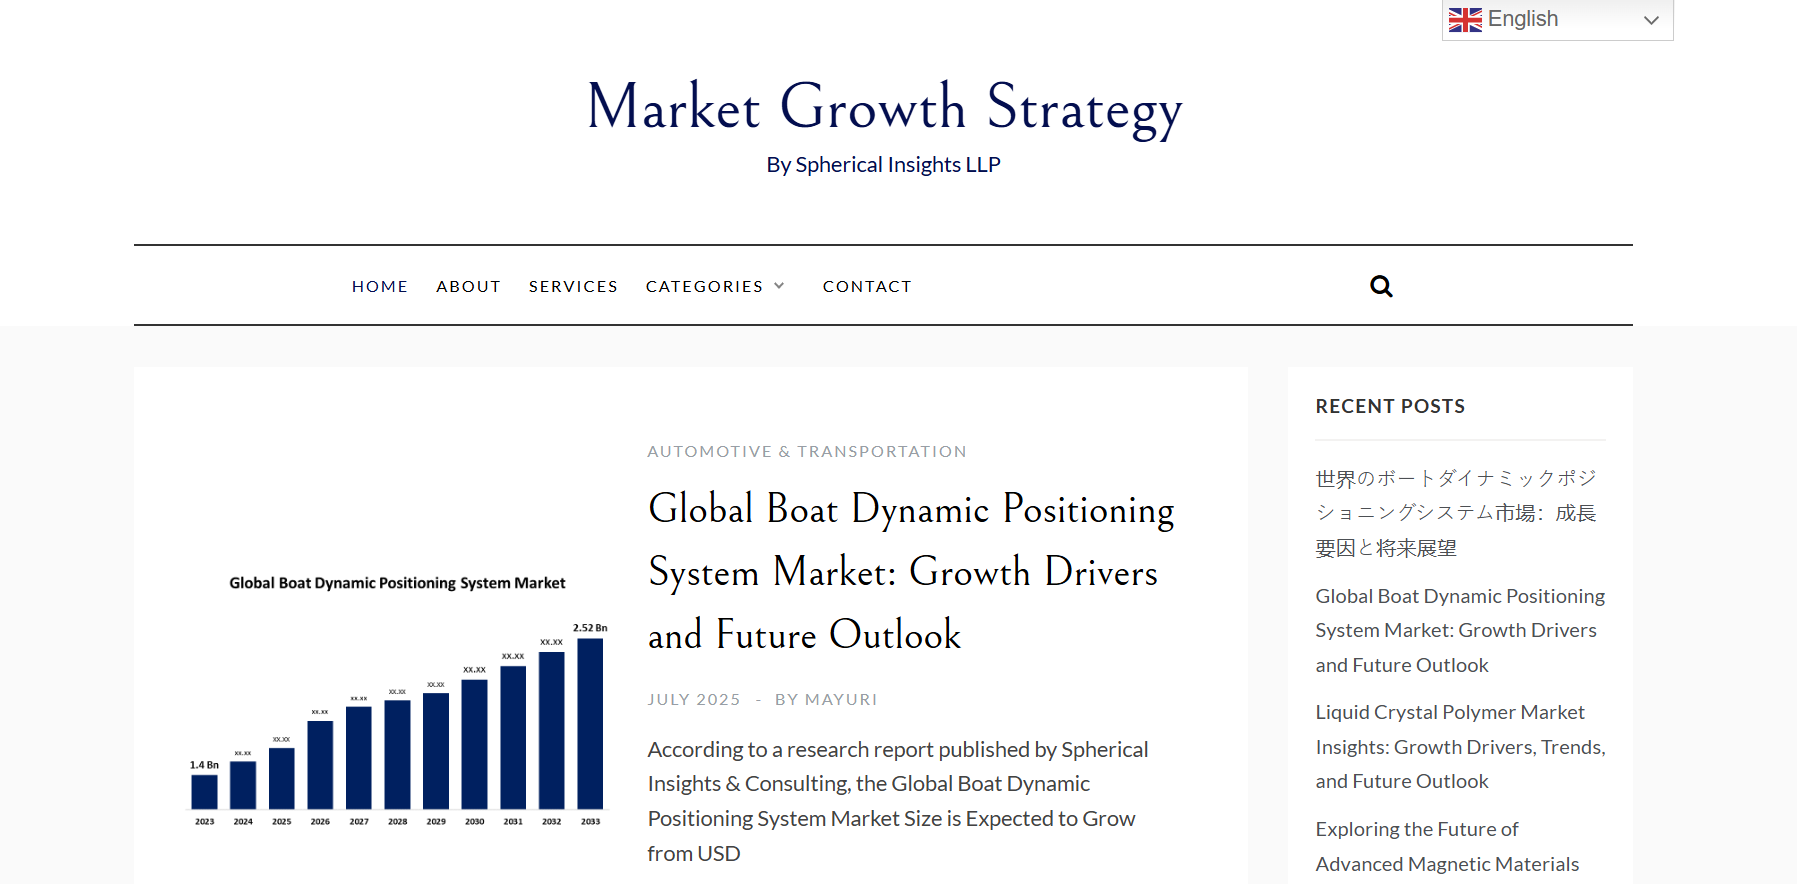The image size is (1797, 884).
Task: Open Advanced Magnetic Materials recent post
Action: pos(1446,846)
